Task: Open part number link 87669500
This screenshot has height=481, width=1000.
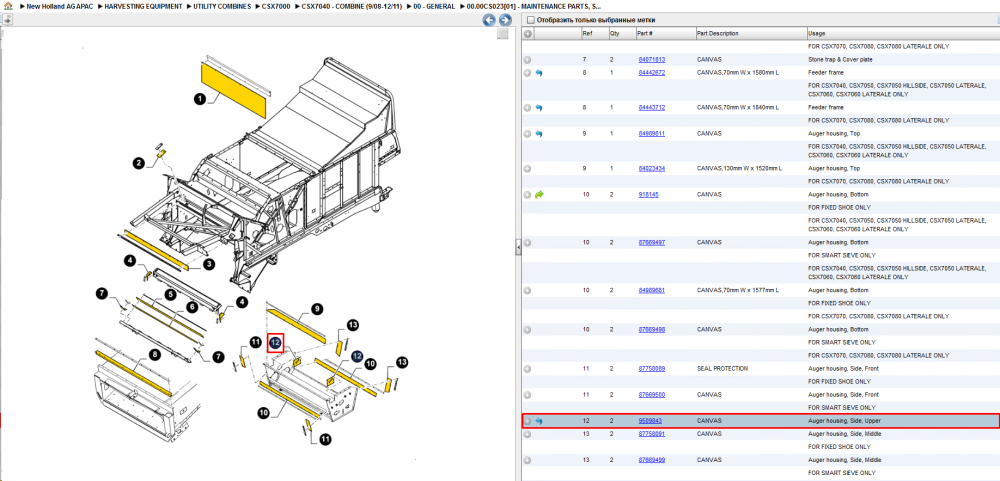Action: [x=652, y=395]
